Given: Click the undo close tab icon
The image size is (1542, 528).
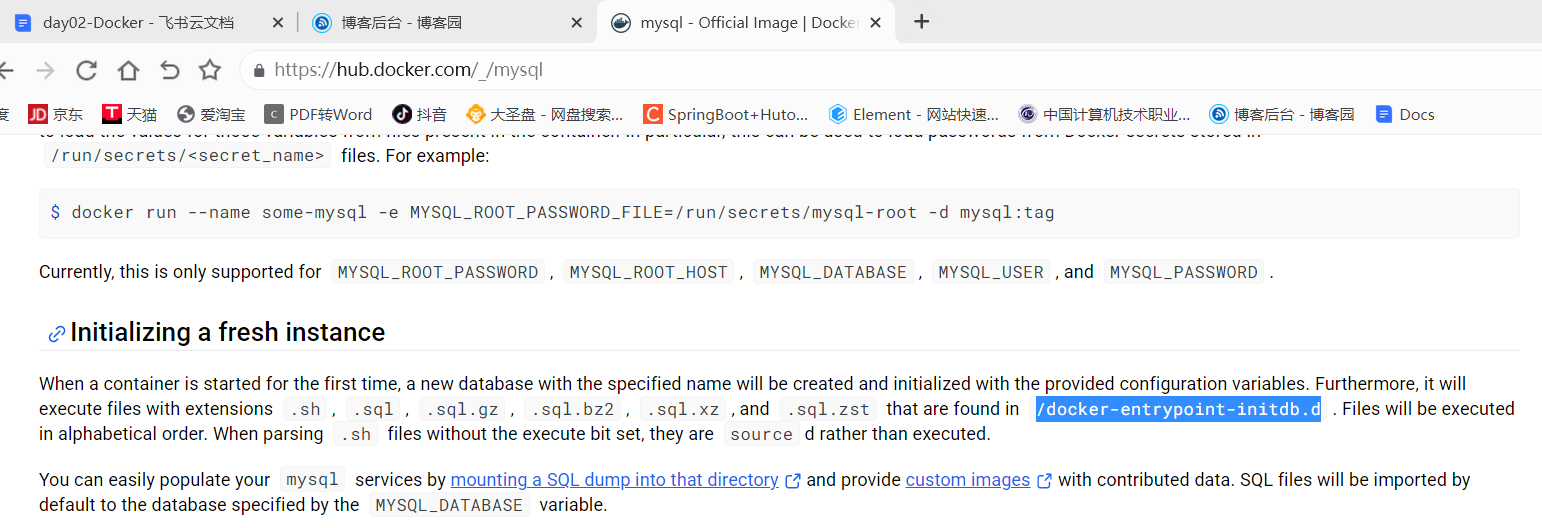Looking at the screenshot, I should point(169,70).
